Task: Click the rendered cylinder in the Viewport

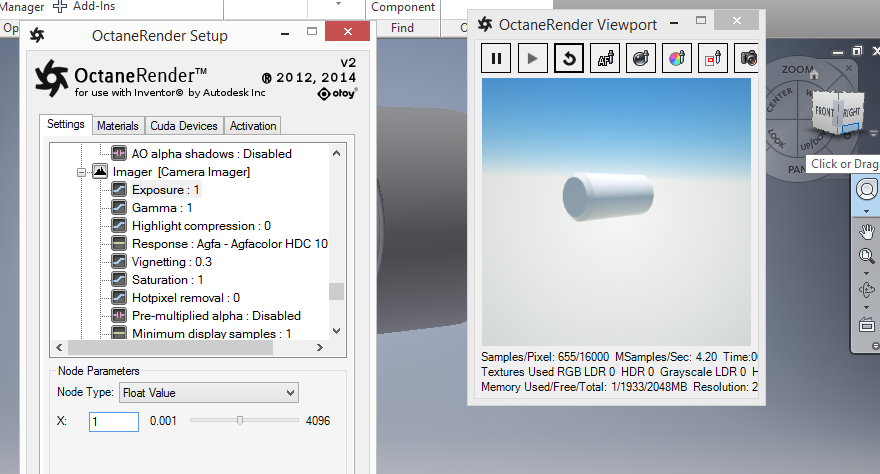Action: [x=608, y=196]
